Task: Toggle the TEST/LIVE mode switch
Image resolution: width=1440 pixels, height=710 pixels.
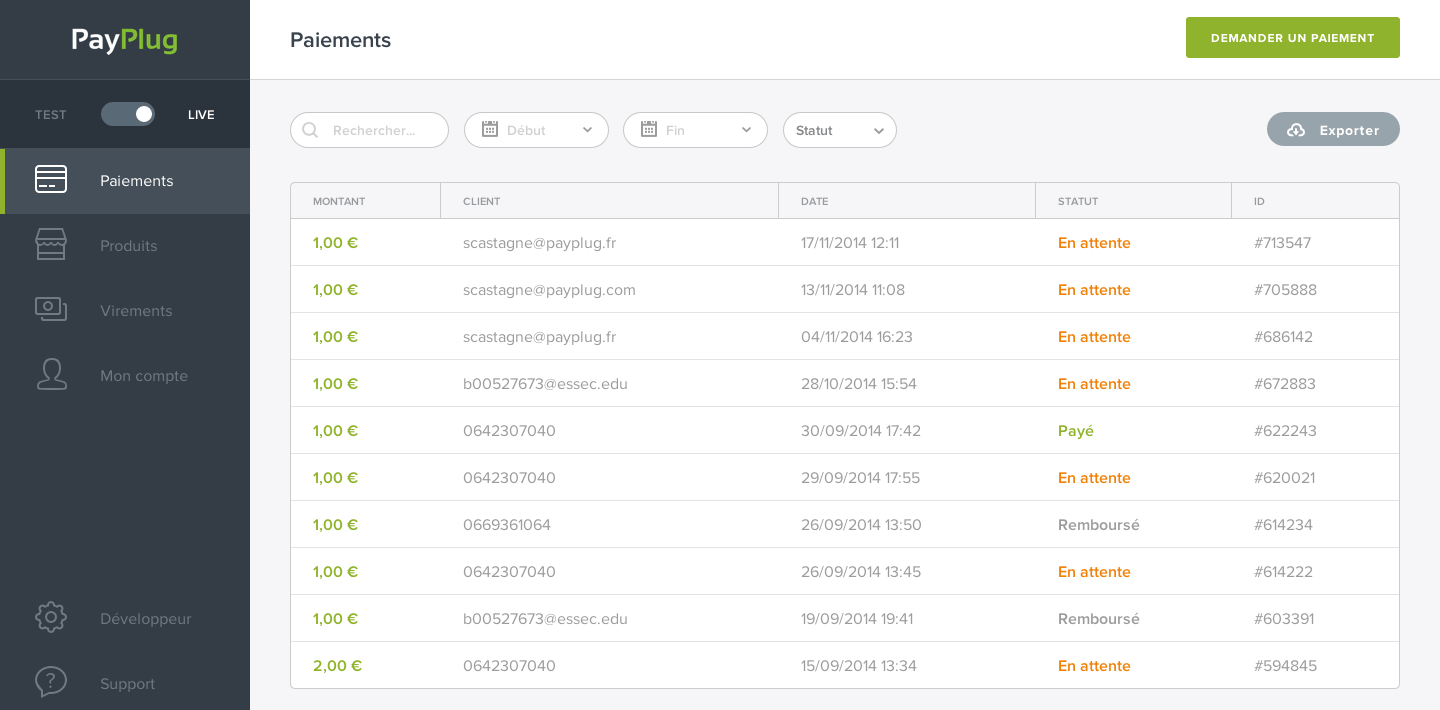Action: coord(127,114)
